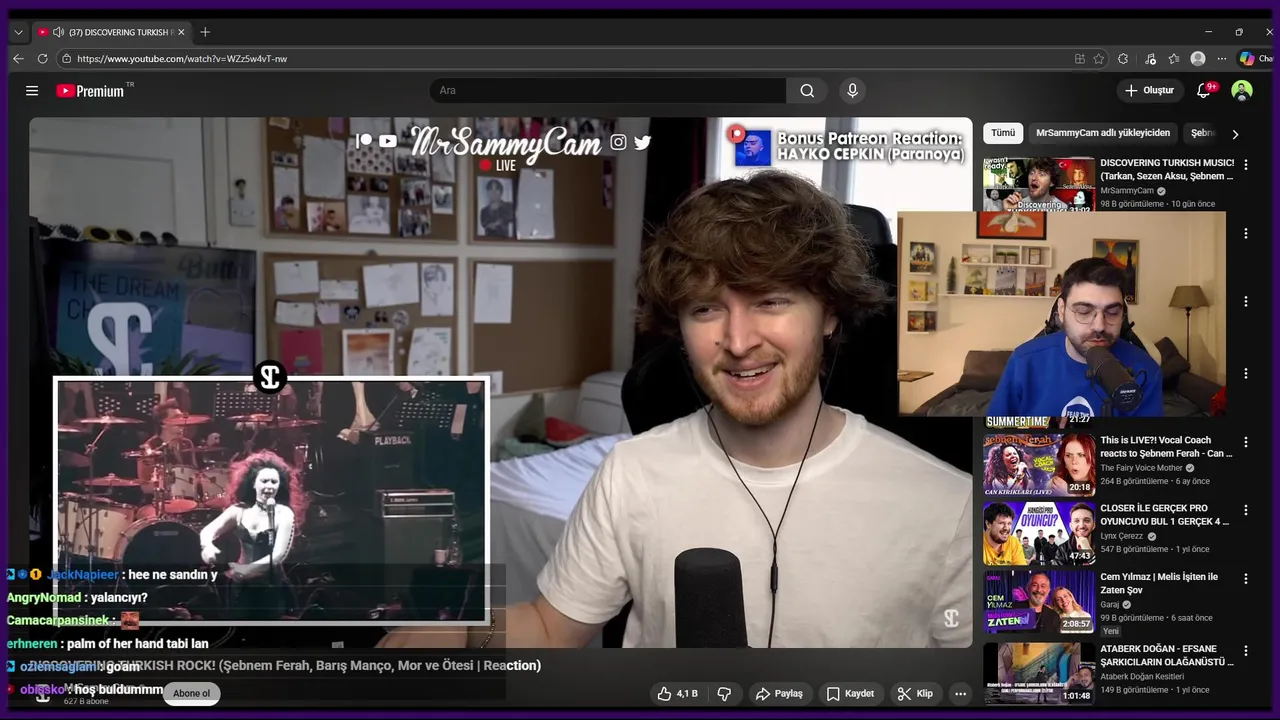
Task: Open options for This is LIVE?! video
Action: click(x=1246, y=442)
